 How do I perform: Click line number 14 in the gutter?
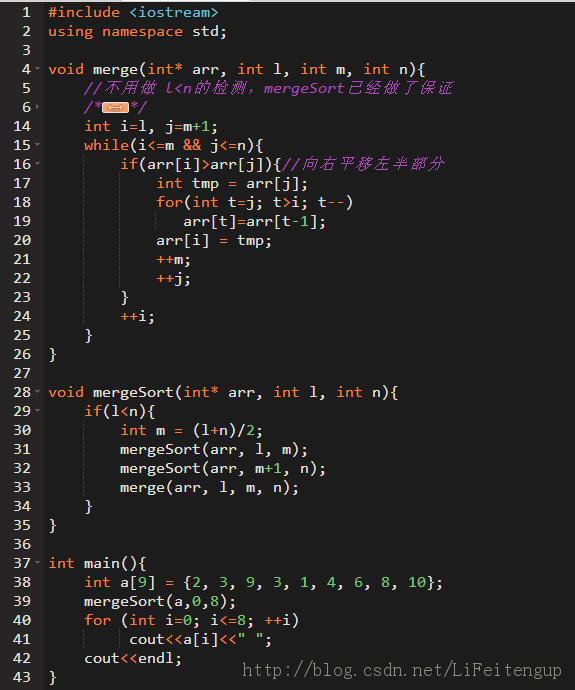(22, 126)
